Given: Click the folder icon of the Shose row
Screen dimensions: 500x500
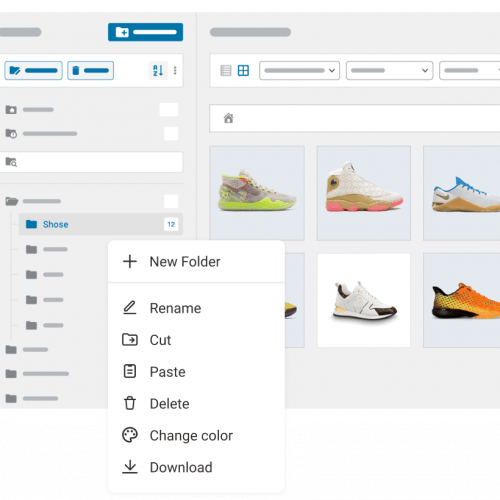Looking at the screenshot, I should coord(31,224).
